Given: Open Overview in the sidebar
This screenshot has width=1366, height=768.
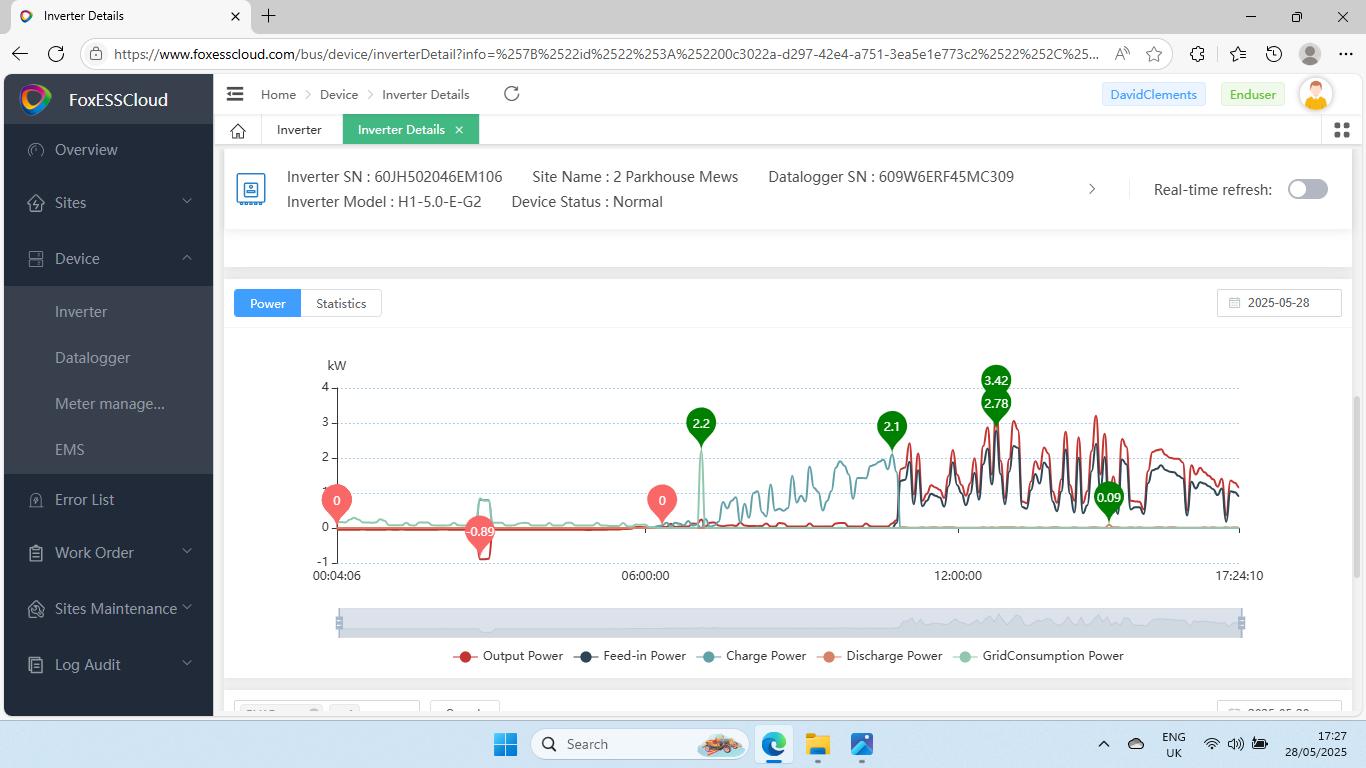Looking at the screenshot, I should [x=86, y=150].
